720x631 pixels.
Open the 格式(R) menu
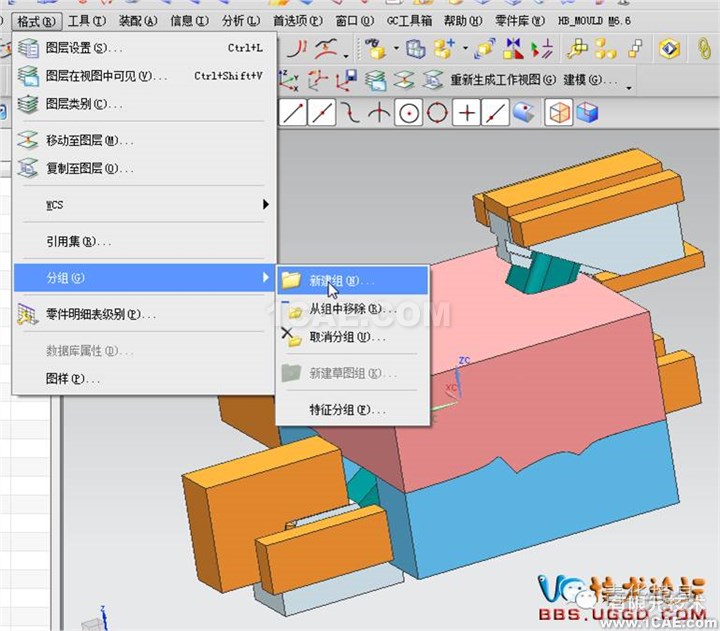pos(36,21)
